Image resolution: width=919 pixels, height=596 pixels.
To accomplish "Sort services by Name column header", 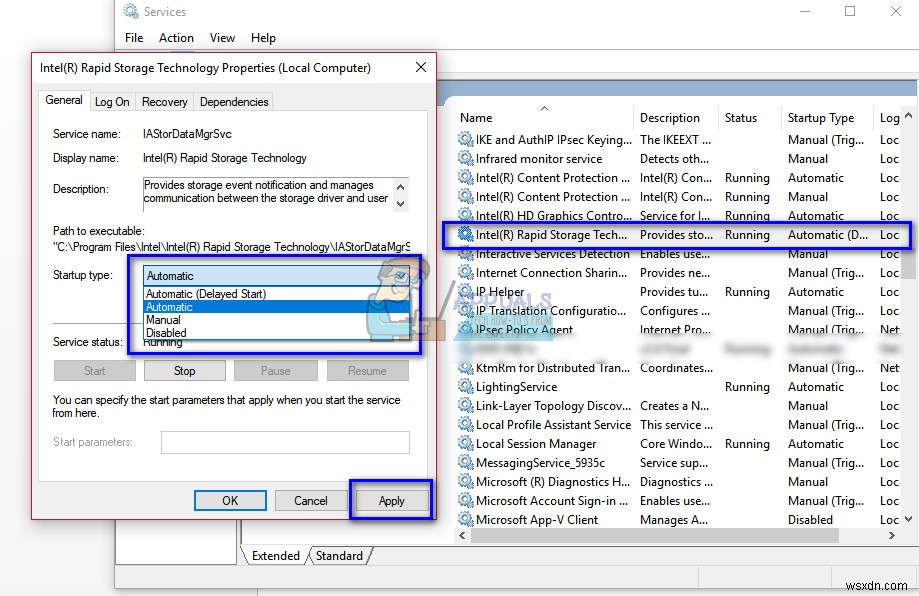I will pos(544,118).
